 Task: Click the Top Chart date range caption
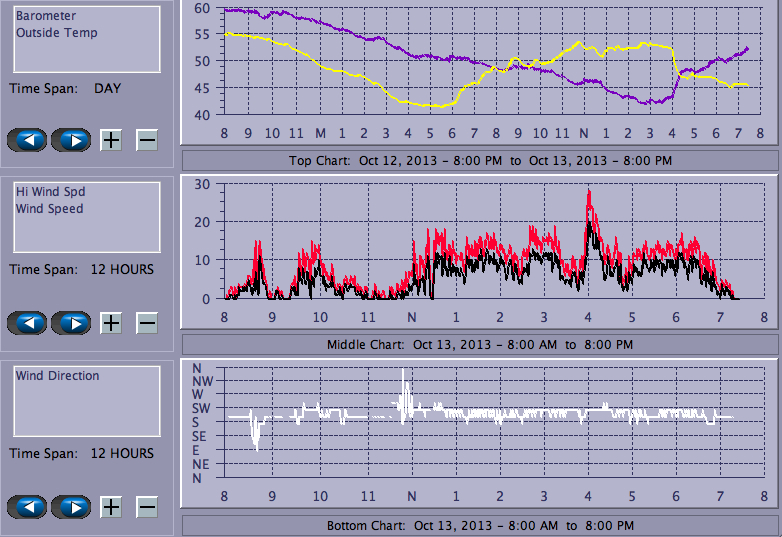480,160
